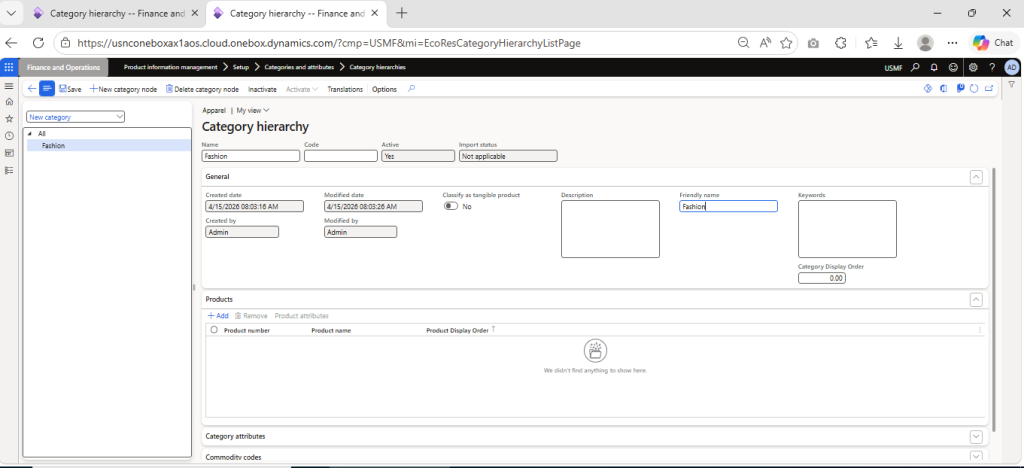1024x468 pixels.
Task: Refresh the page using the refresh icon
Action: 972,89
